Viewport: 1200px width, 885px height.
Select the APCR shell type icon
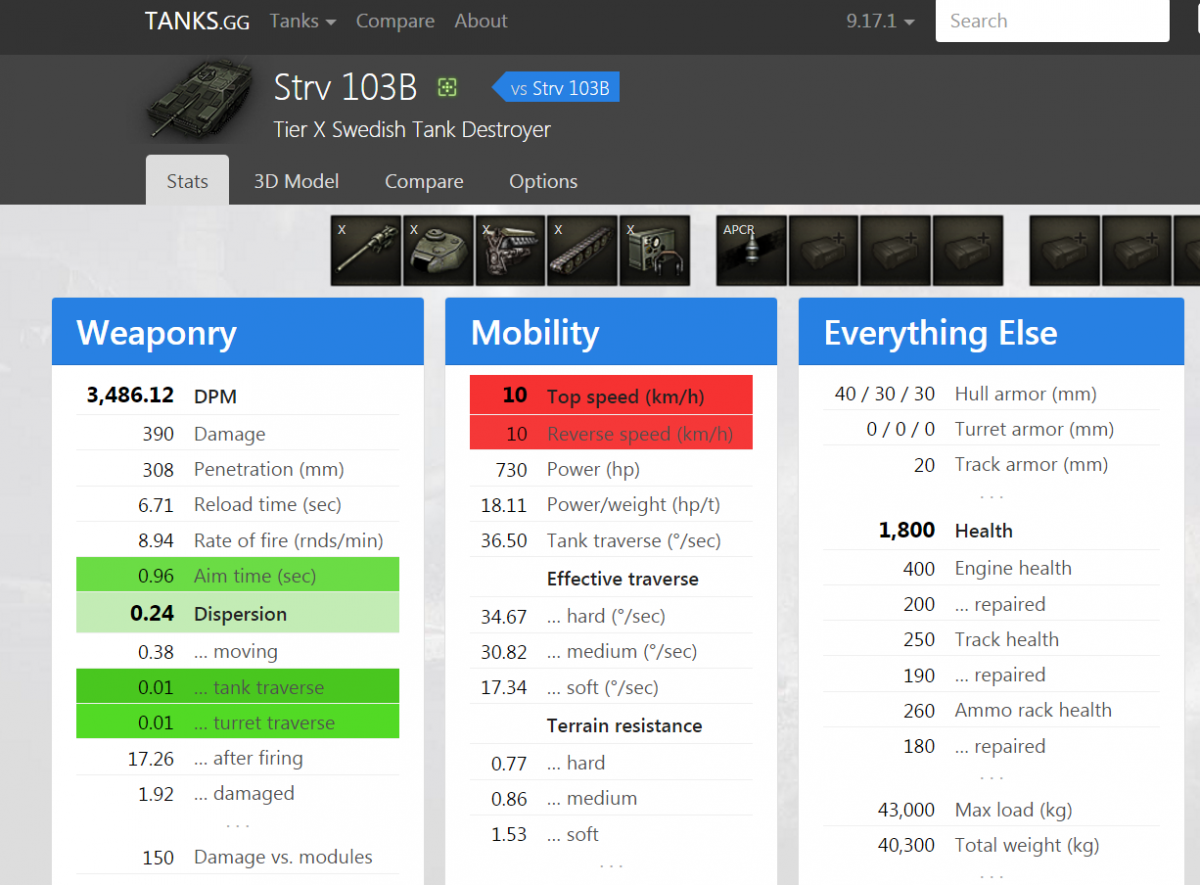pyautogui.click(x=752, y=251)
